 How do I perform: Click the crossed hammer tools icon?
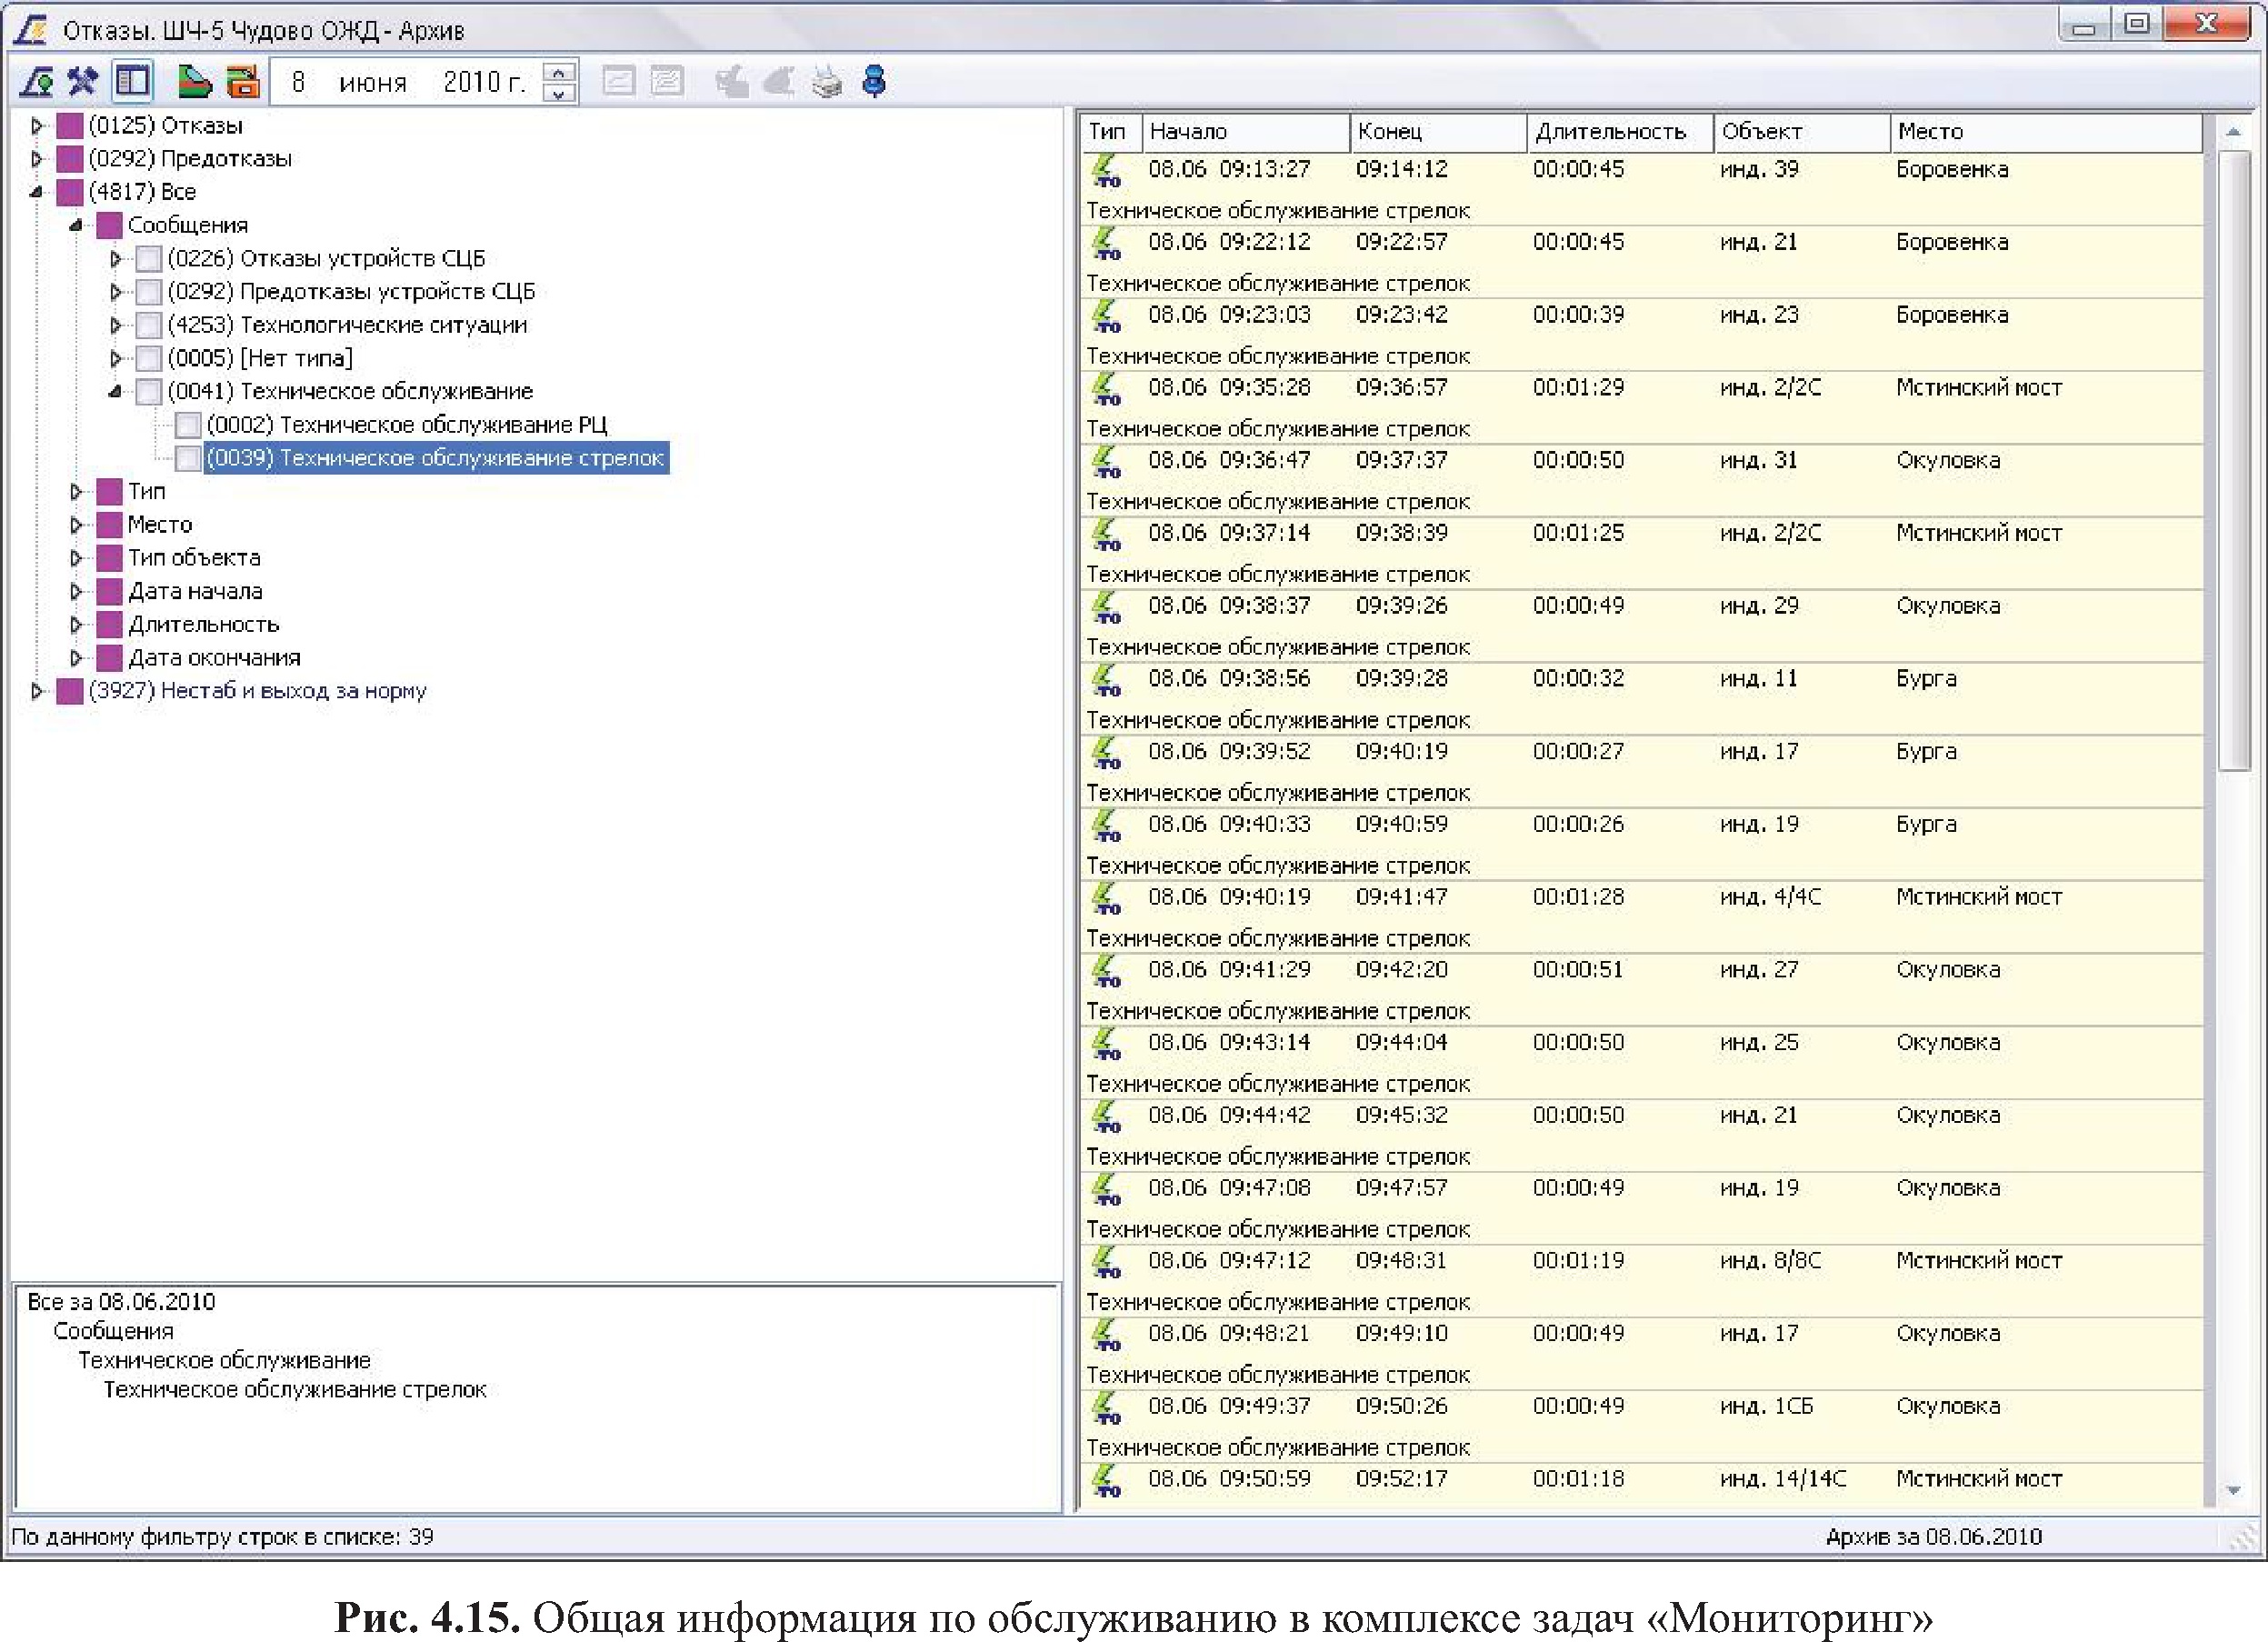pyautogui.click(x=83, y=81)
